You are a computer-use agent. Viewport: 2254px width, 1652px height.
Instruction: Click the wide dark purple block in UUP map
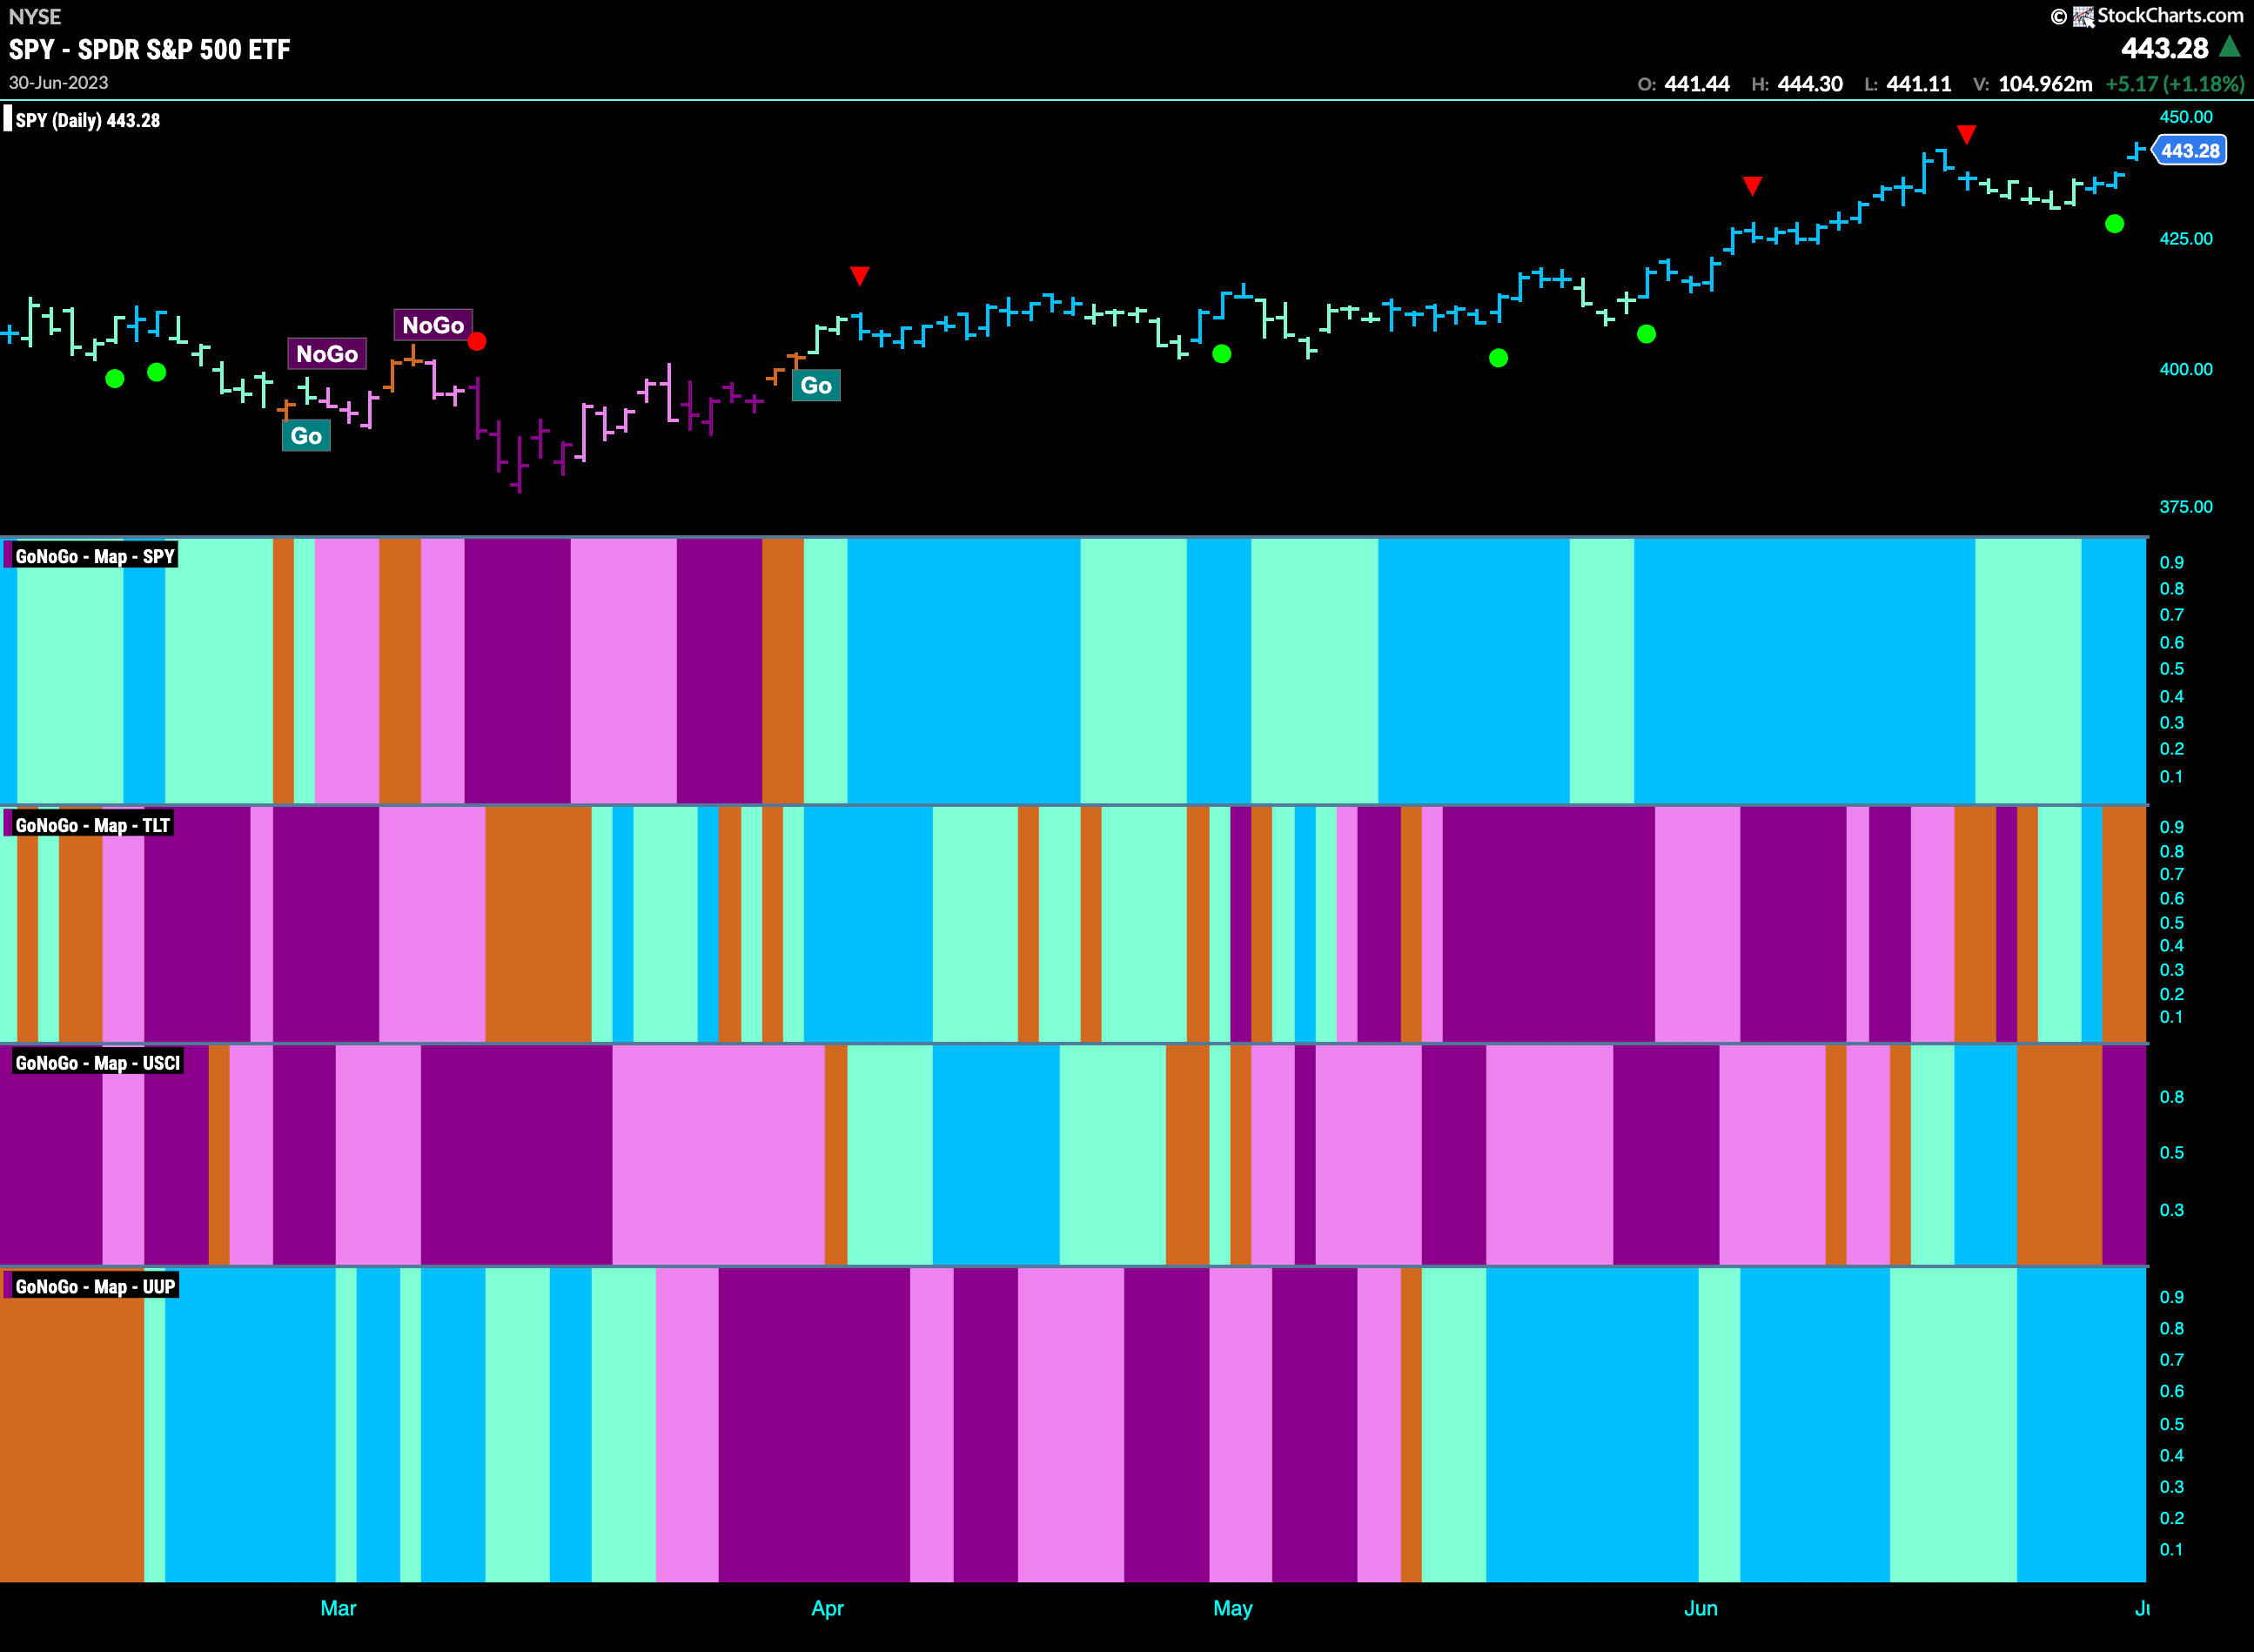(x=814, y=1425)
